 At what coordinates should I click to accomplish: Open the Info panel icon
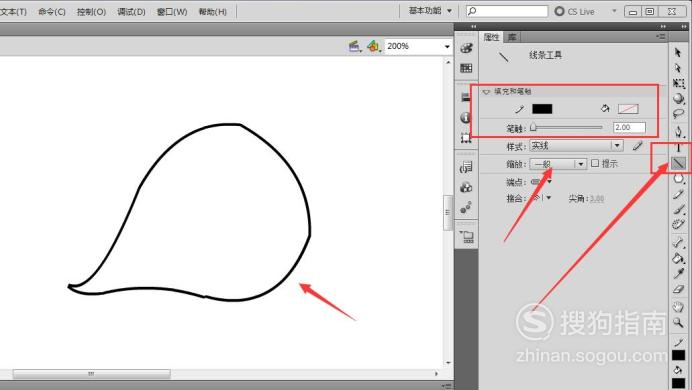[466, 117]
